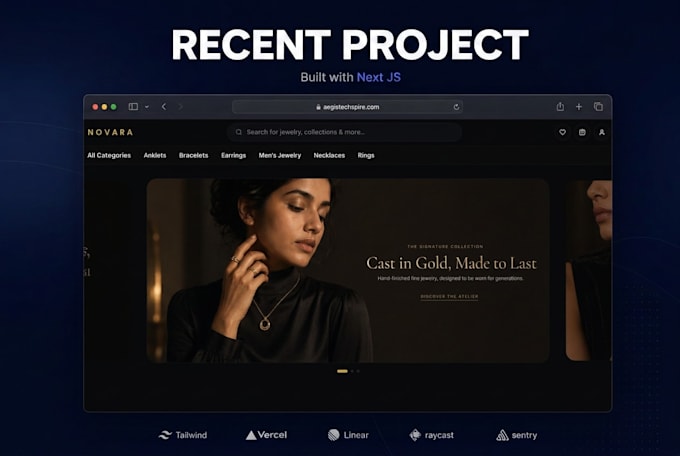Show the tab overview icon
Screen dimensions: 680x456
point(598,107)
